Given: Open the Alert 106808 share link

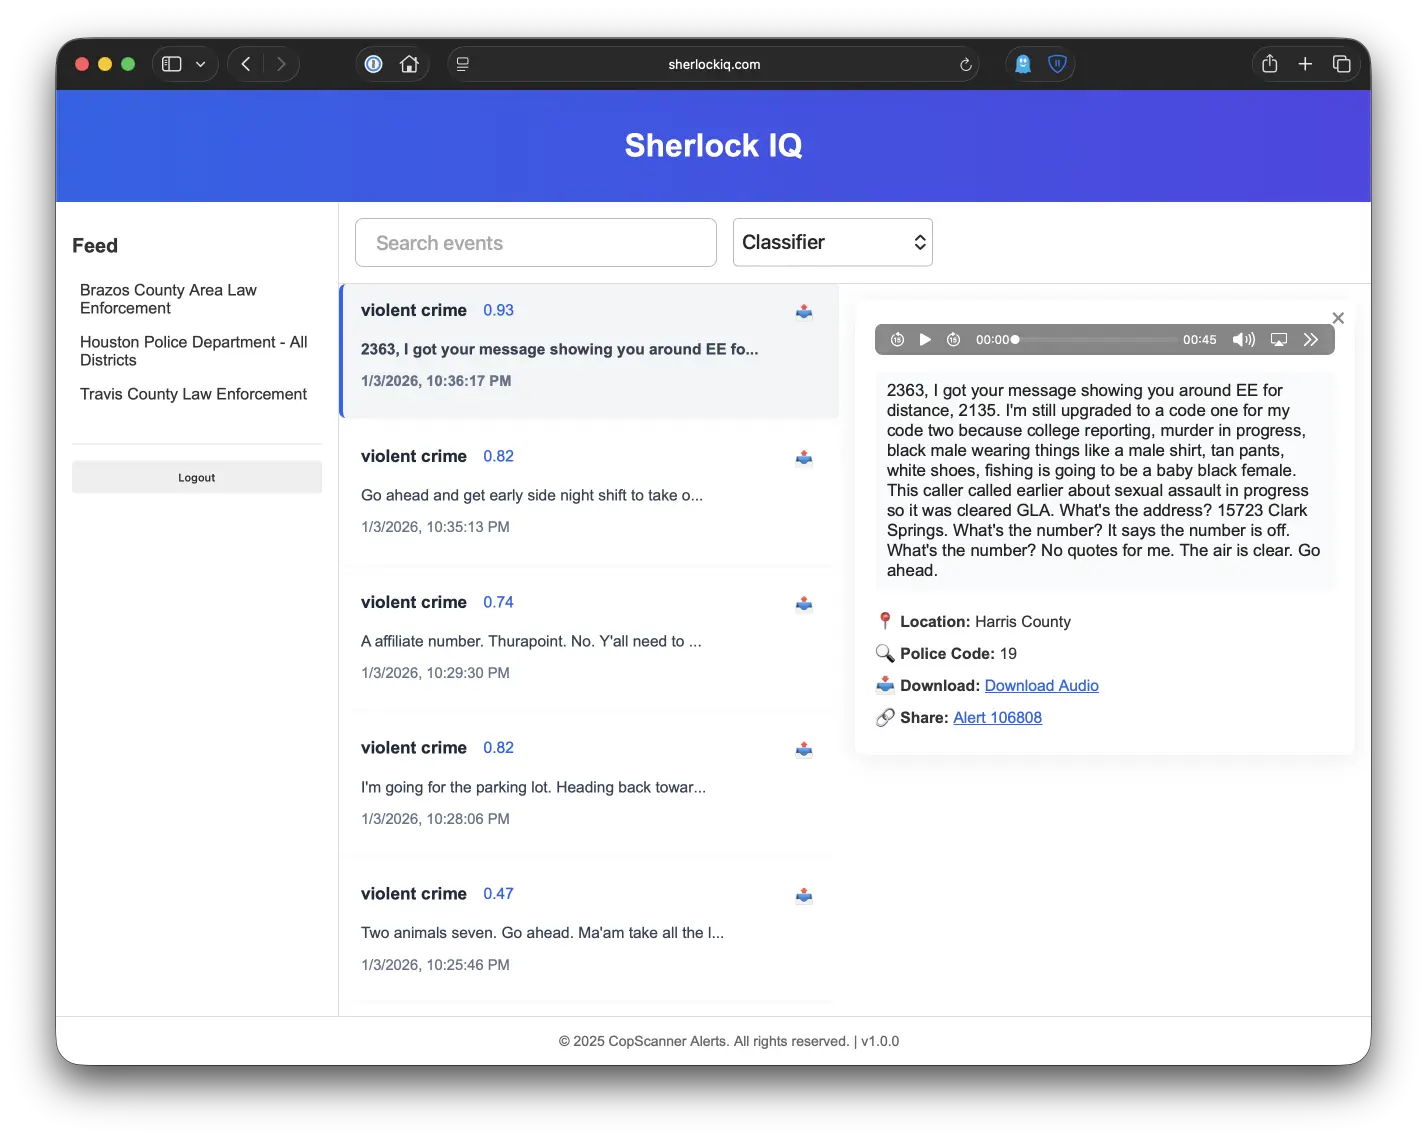Looking at the screenshot, I should (997, 718).
